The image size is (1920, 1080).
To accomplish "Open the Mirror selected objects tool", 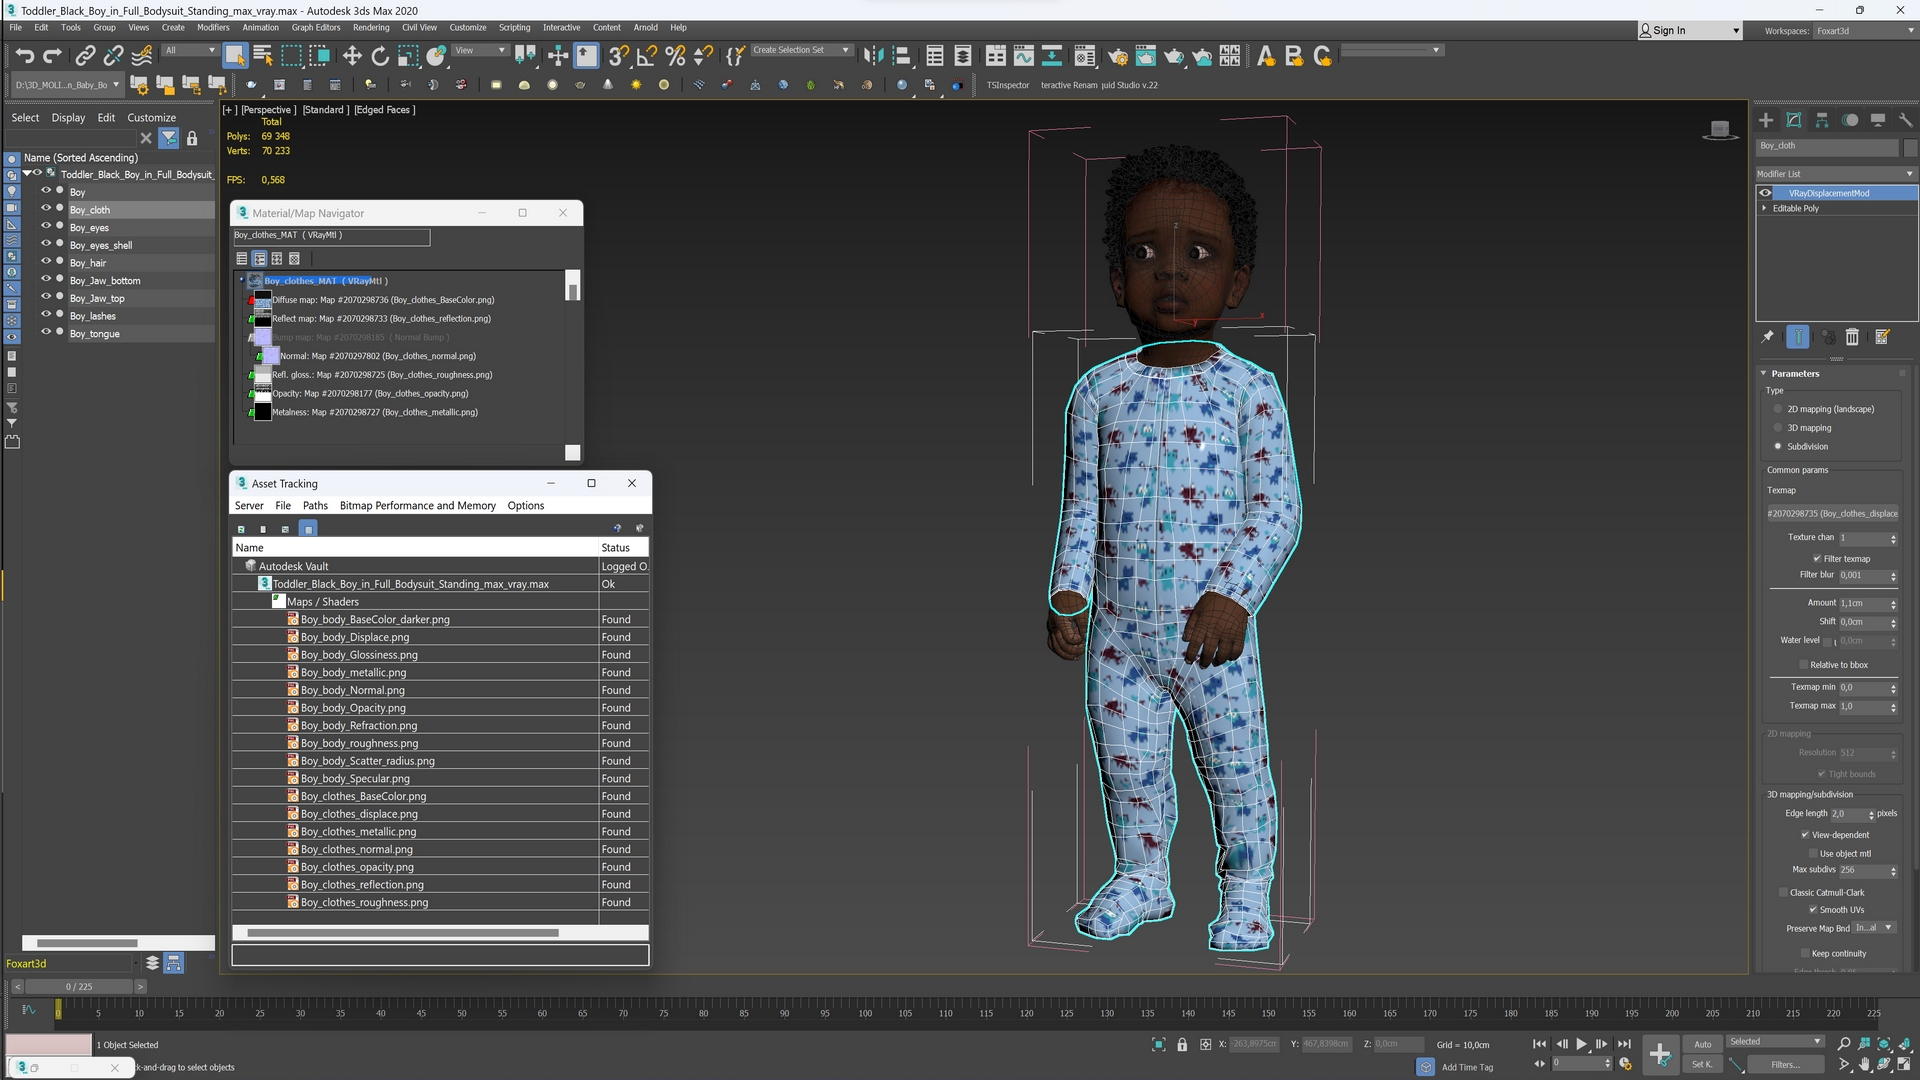I will [x=873, y=56].
